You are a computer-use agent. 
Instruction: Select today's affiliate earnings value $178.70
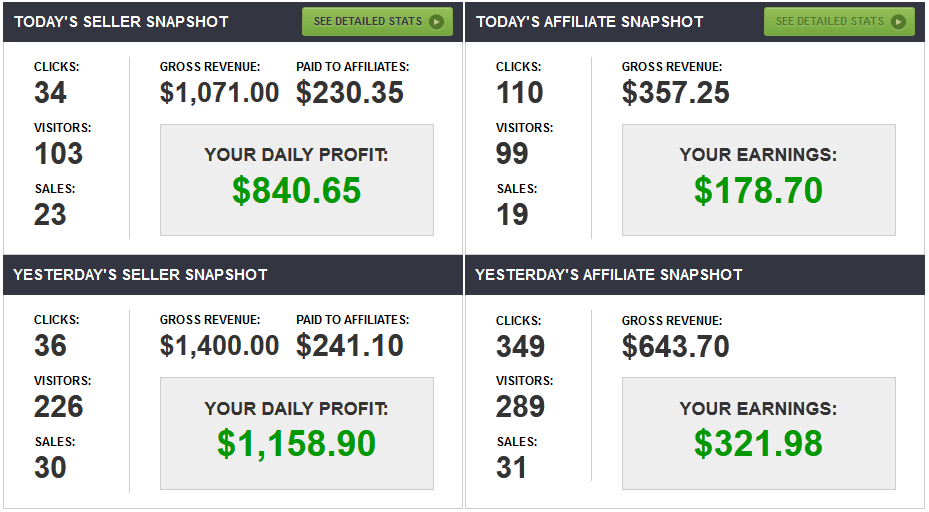[758, 190]
